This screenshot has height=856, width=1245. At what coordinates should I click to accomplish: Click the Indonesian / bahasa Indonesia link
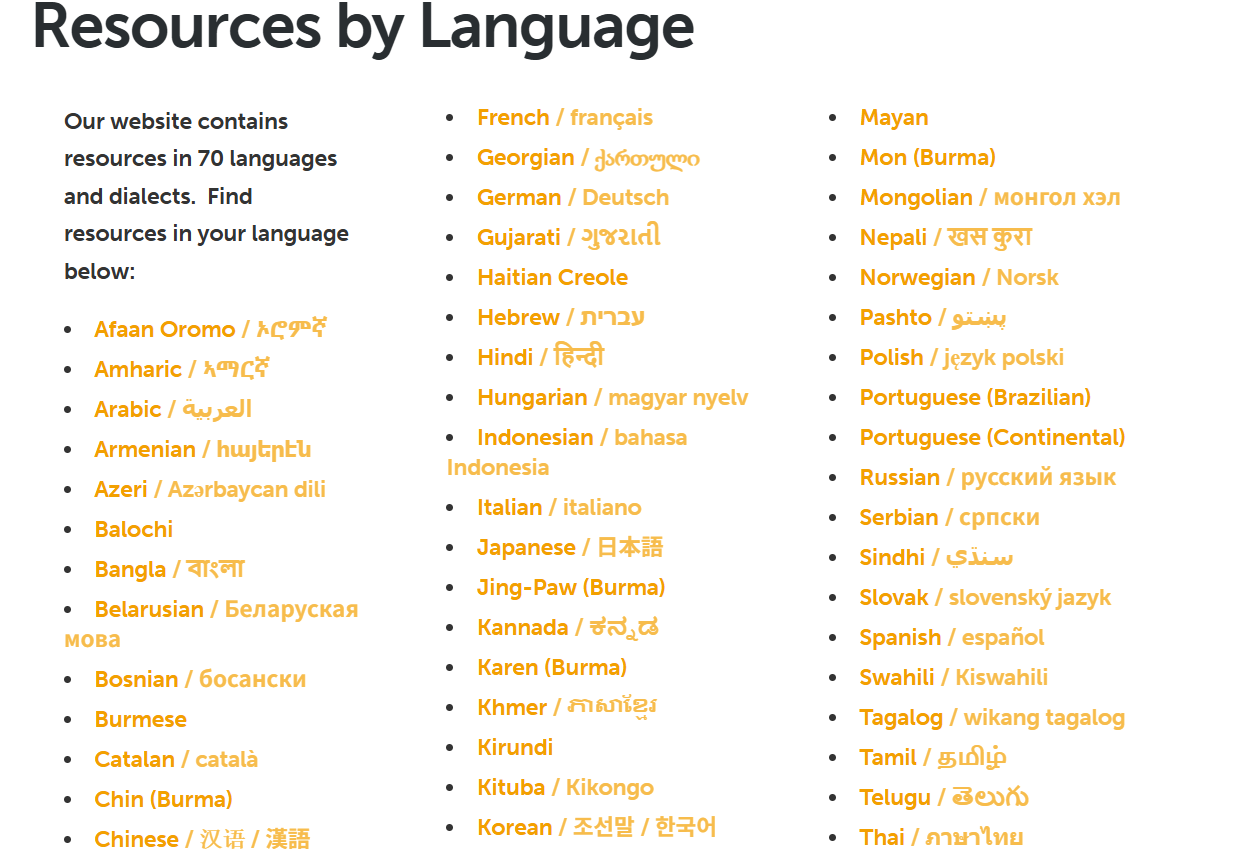[x=567, y=452]
